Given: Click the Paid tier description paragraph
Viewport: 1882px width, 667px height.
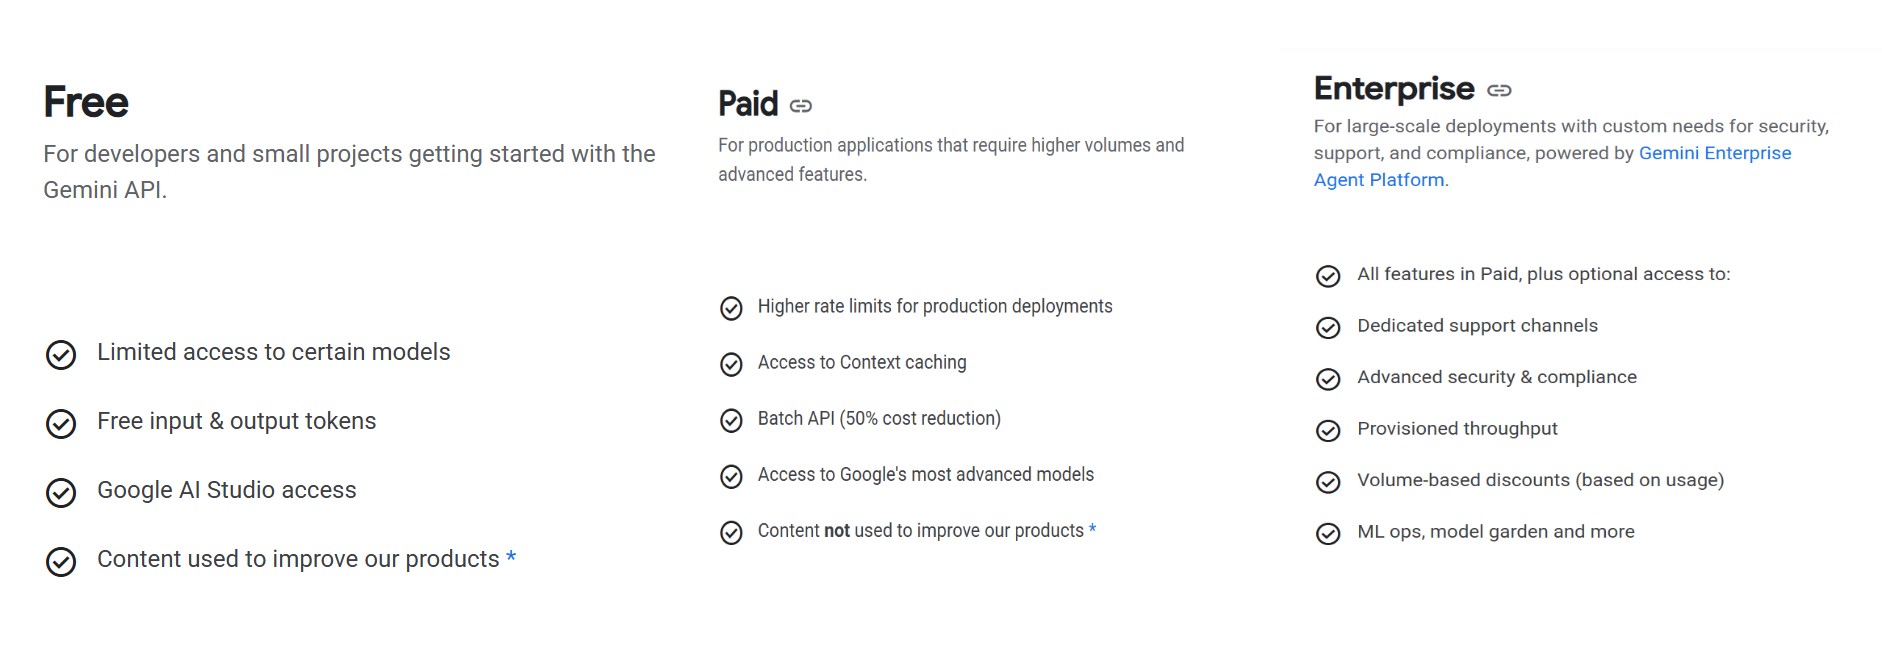Looking at the screenshot, I should click(951, 160).
